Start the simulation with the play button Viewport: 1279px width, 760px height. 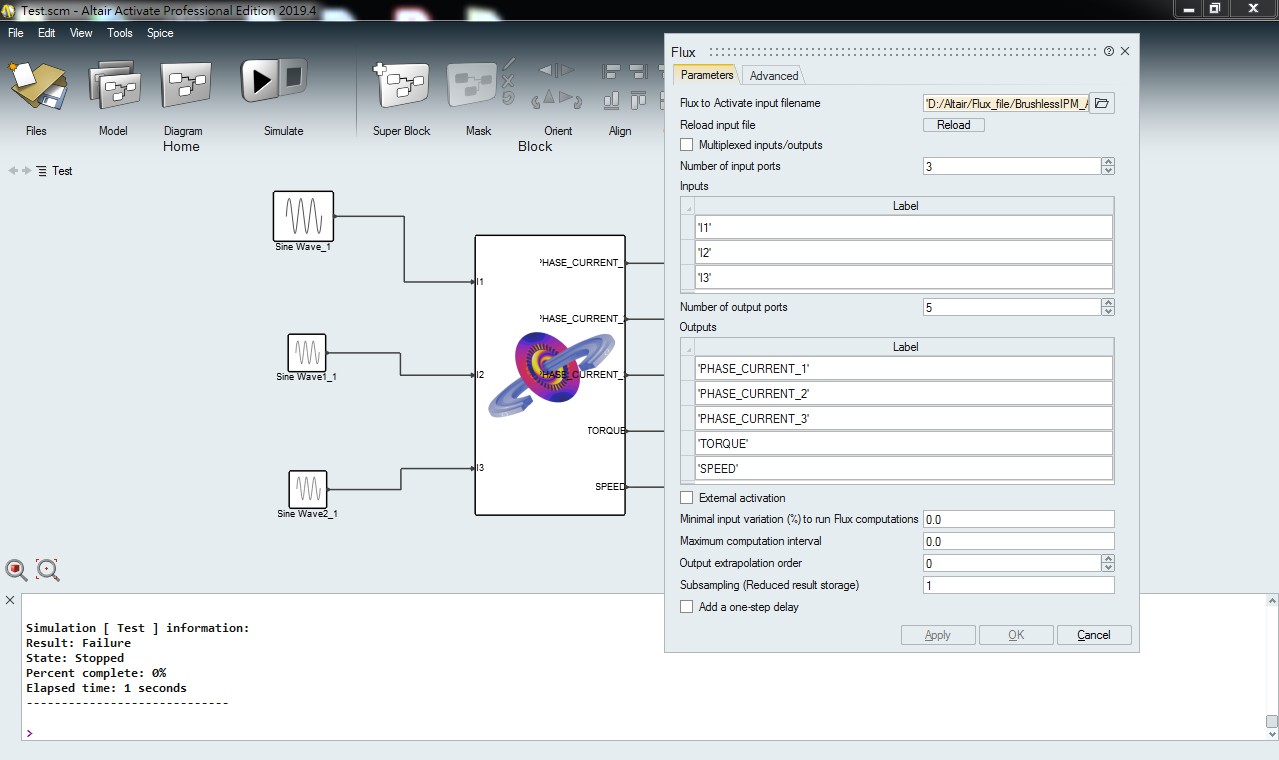pos(259,80)
